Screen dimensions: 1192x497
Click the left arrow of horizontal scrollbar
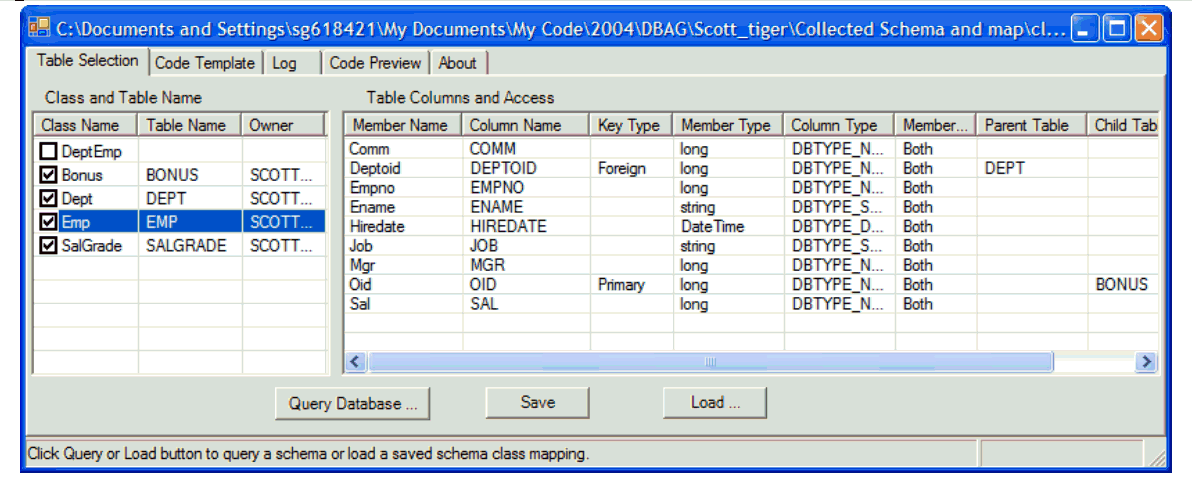point(356,362)
